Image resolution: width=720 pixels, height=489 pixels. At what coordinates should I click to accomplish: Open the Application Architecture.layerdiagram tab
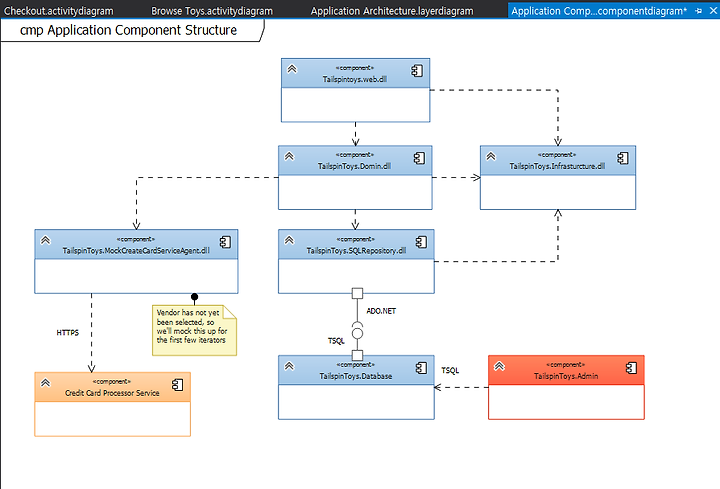coord(392,11)
